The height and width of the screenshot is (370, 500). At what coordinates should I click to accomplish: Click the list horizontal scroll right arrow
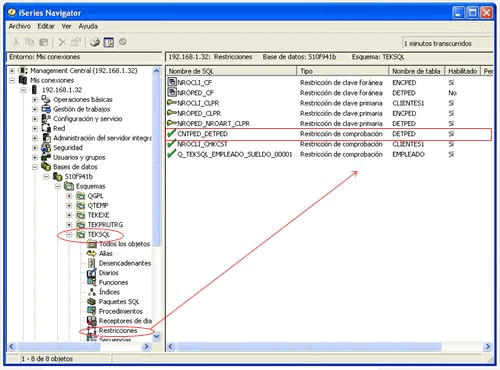click(x=488, y=347)
